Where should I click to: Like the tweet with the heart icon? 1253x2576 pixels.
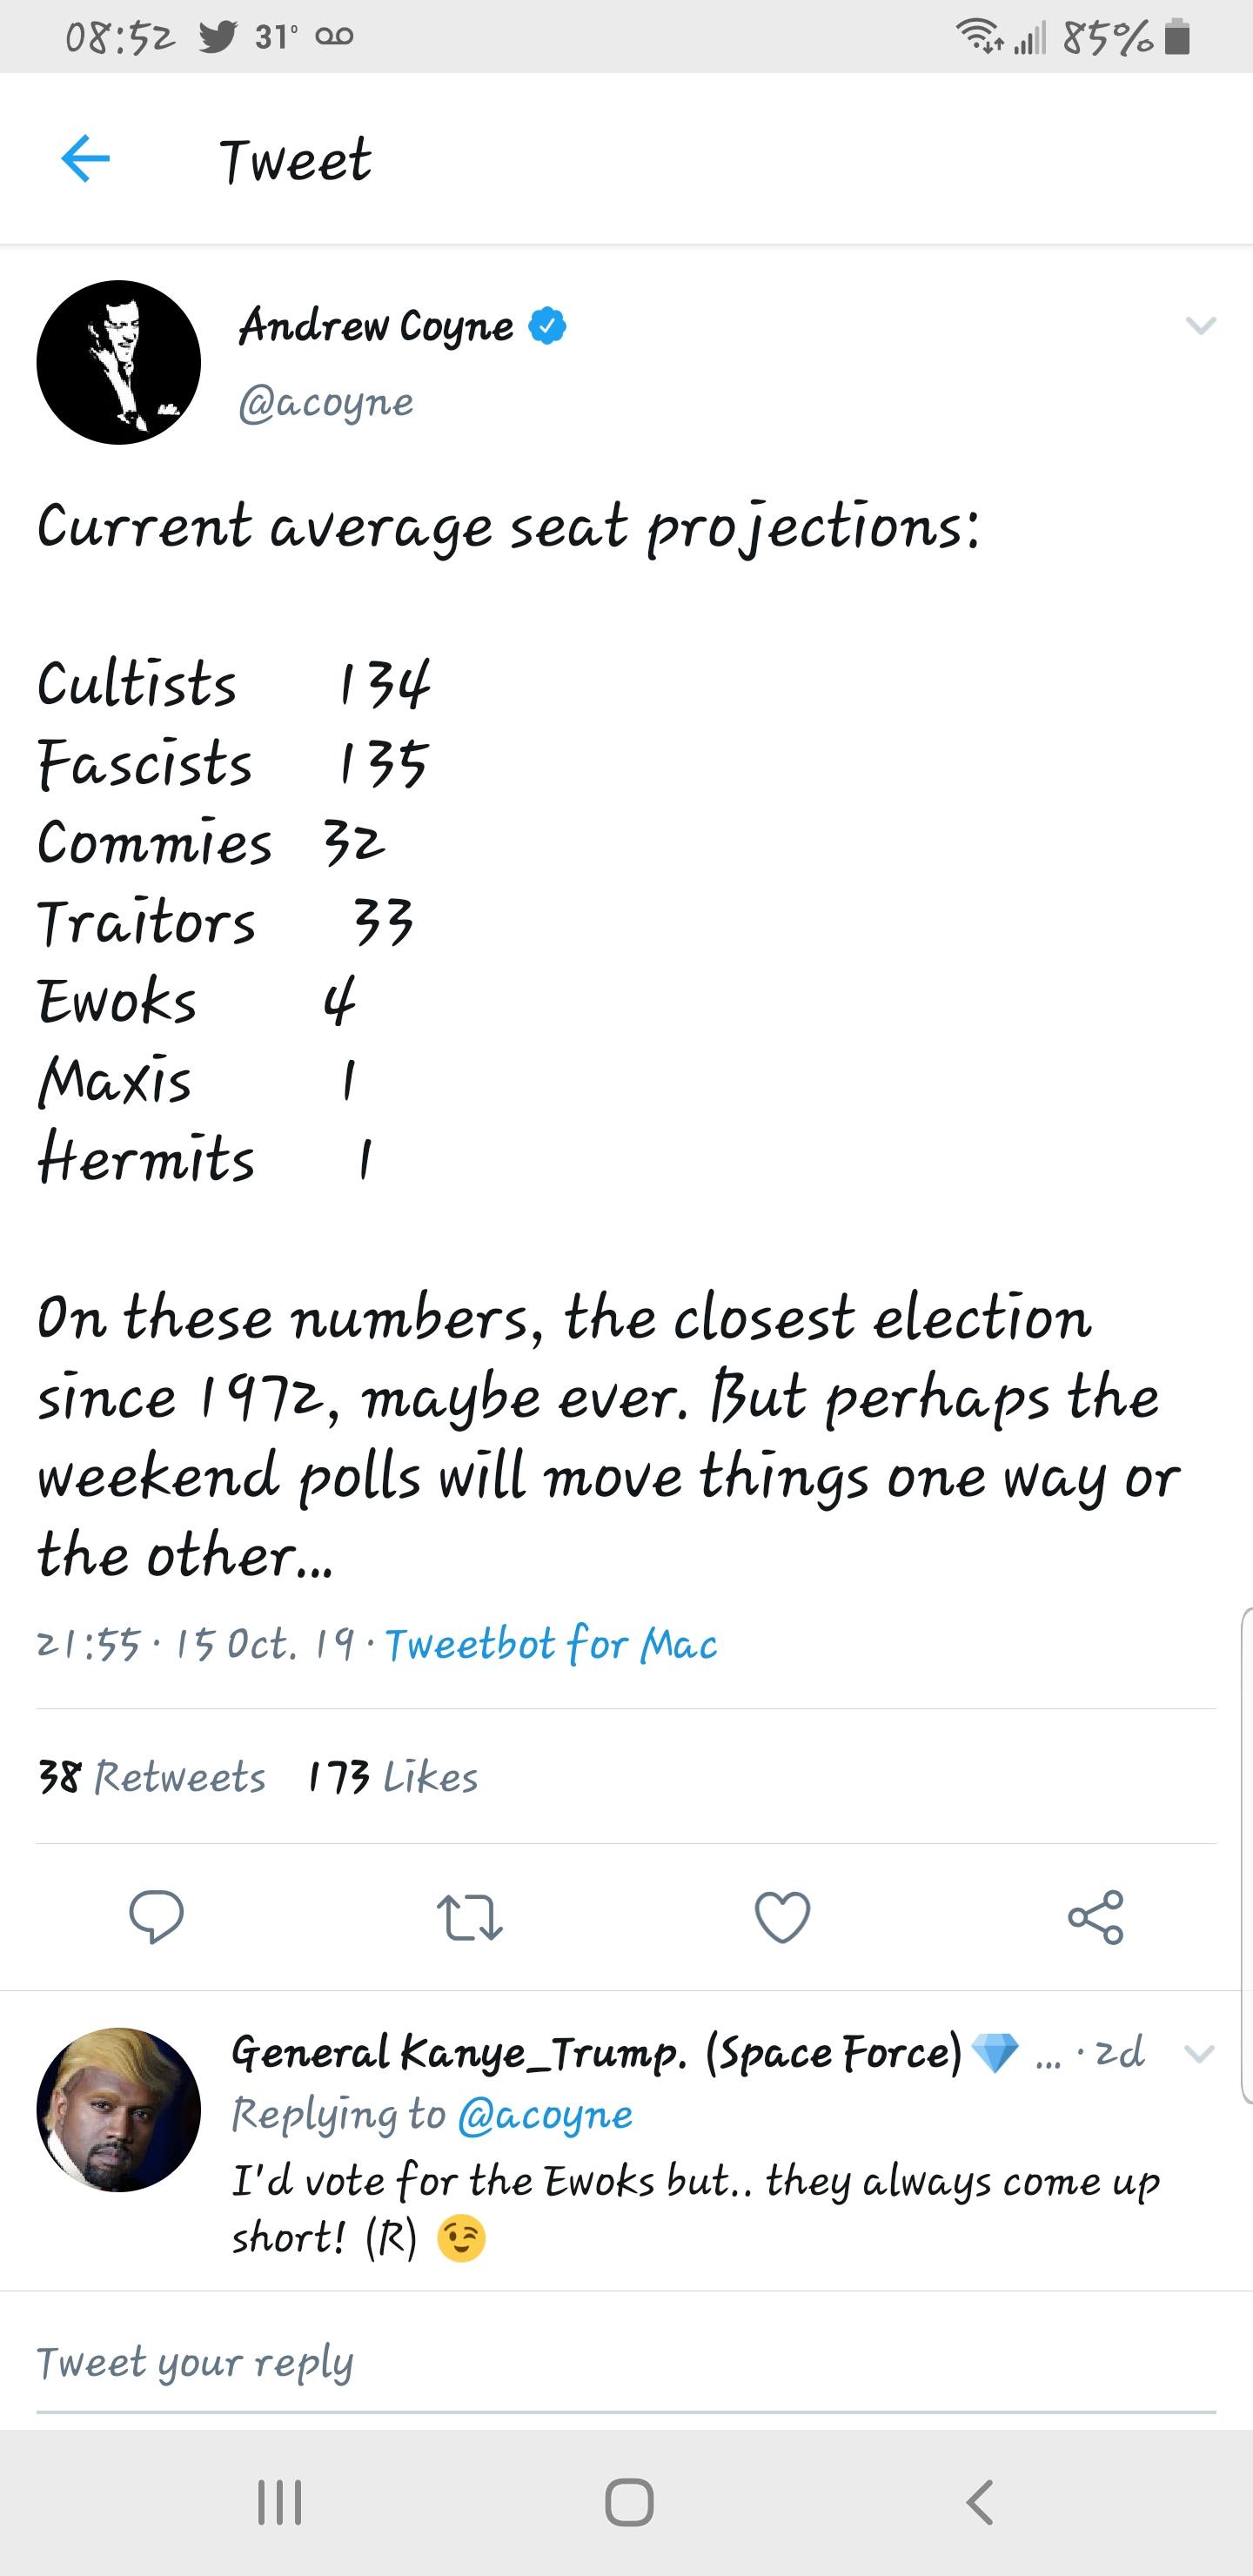click(782, 1917)
